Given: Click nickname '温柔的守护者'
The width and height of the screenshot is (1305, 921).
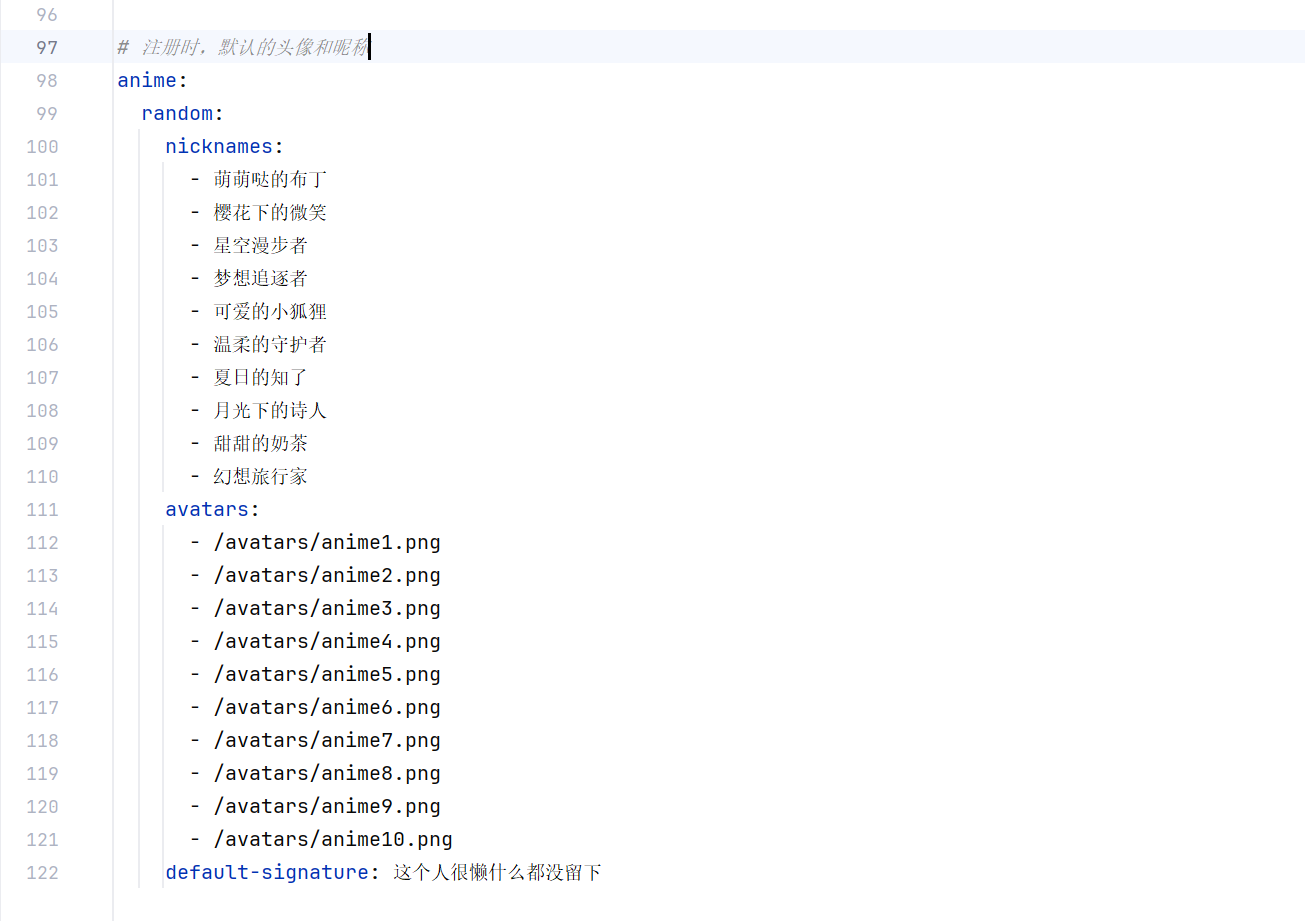Looking at the screenshot, I should pos(270,344).
